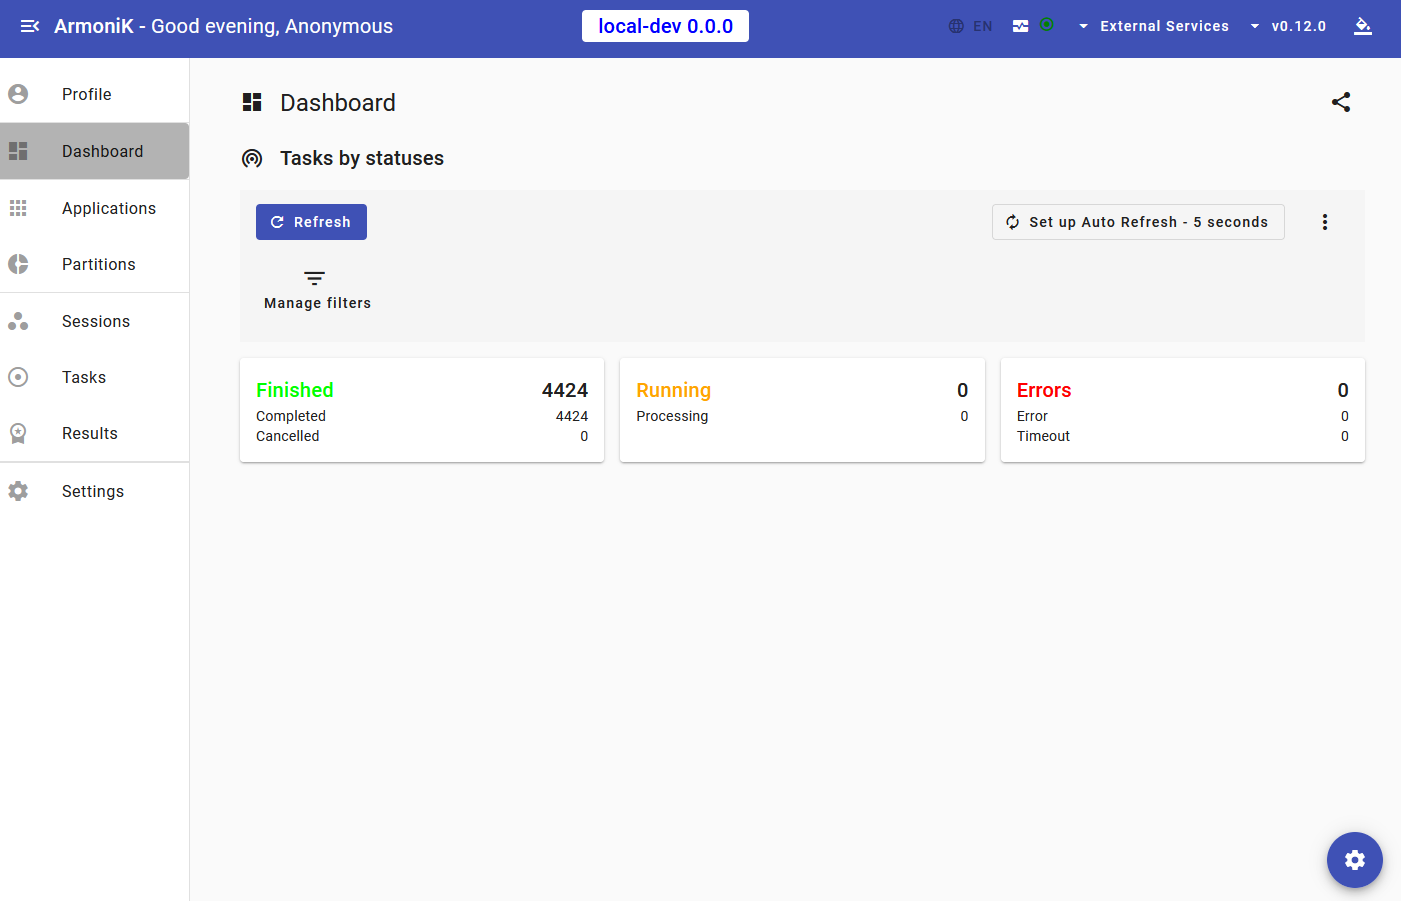Open the Results page
Image resolution: width=1401 pixels, height=901 pixels.
(90, 433)
